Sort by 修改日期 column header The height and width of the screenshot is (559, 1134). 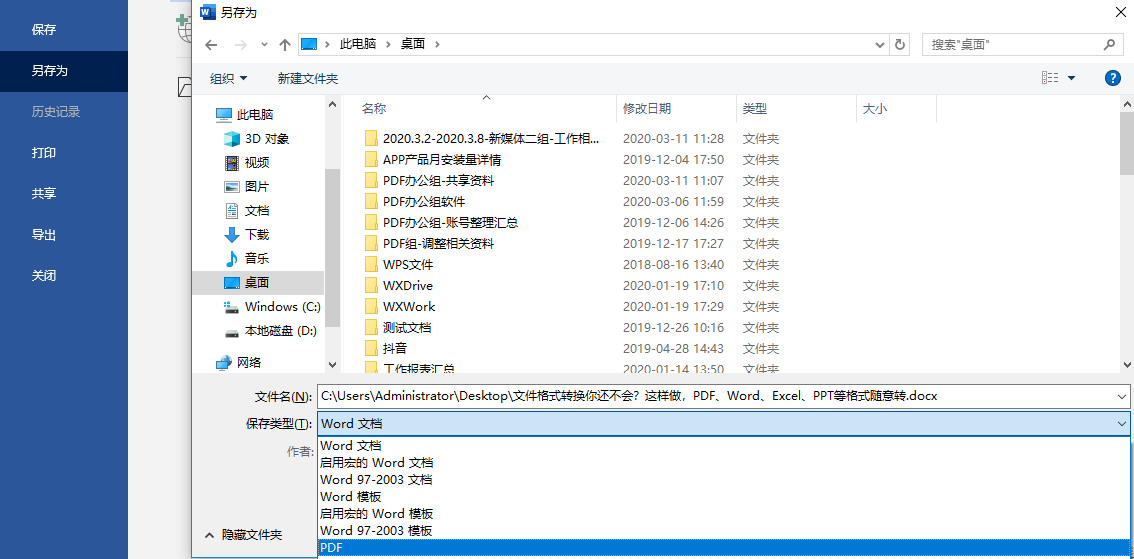click(647, 108)
